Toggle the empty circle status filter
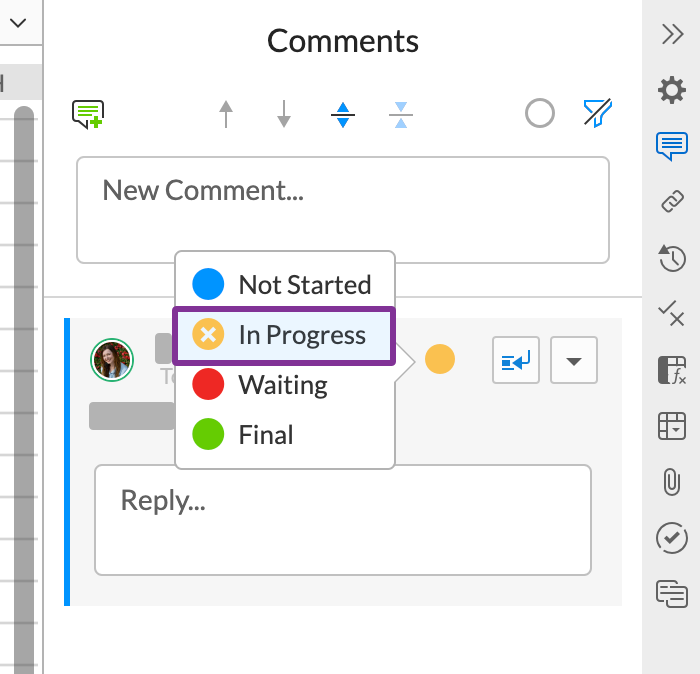 click(x=540, y=114)
